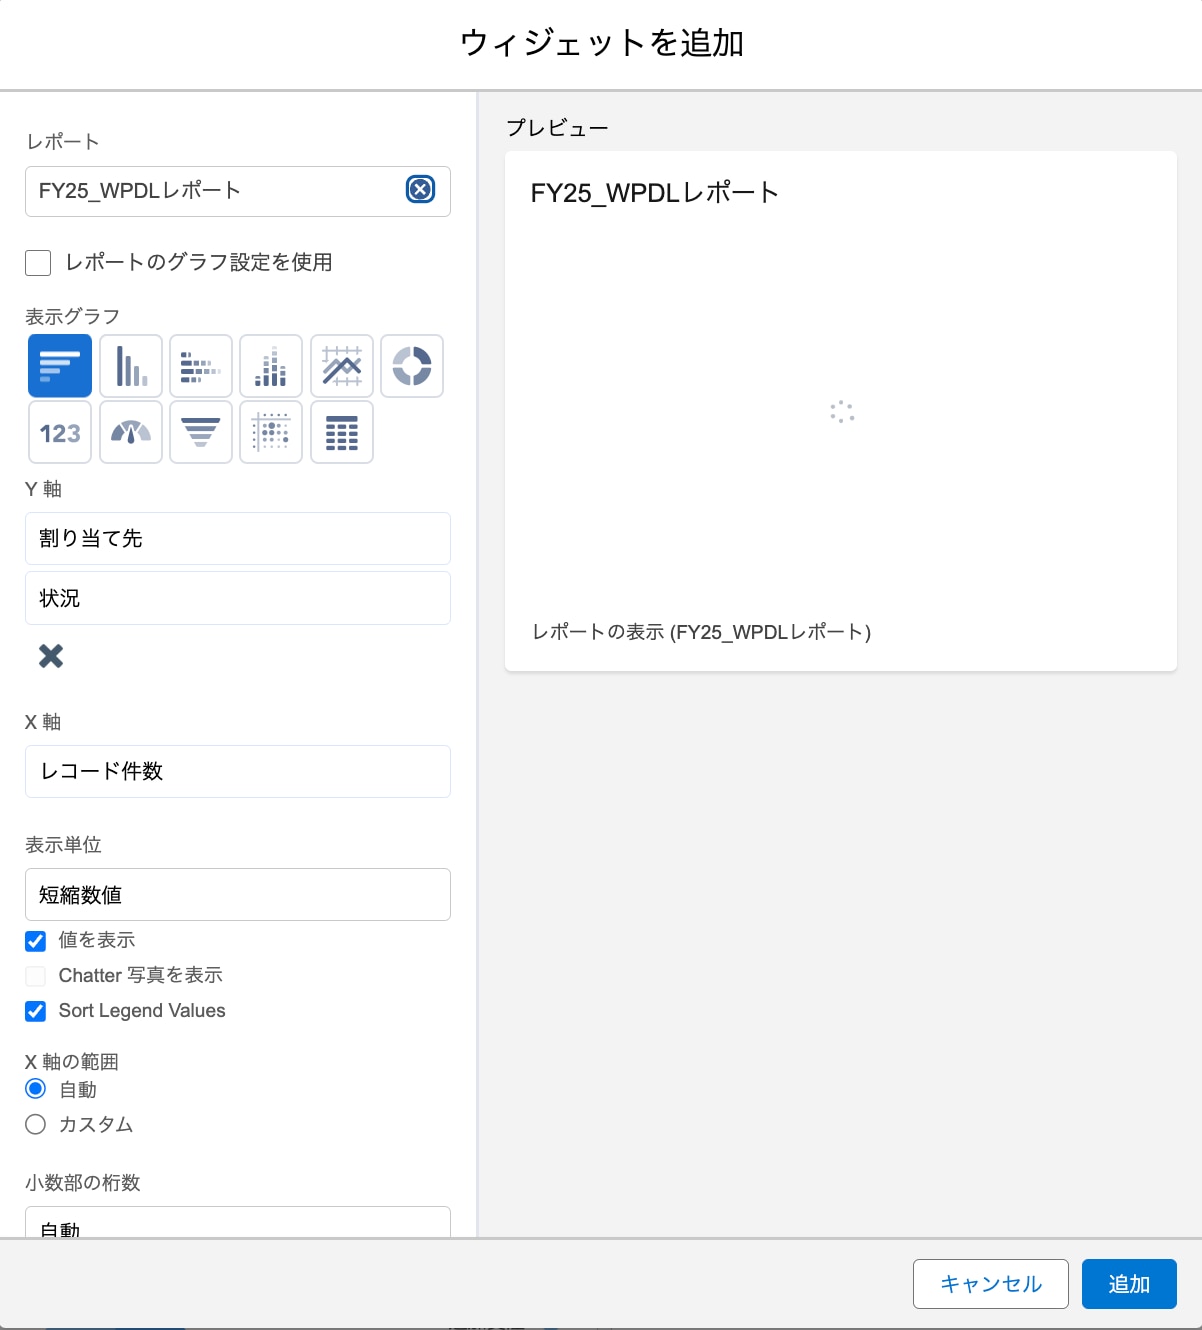Viewport: 1202px width, 1330px height.
Task: Click the FY25_WPDLレポート report input field
Action: point(238,191)
